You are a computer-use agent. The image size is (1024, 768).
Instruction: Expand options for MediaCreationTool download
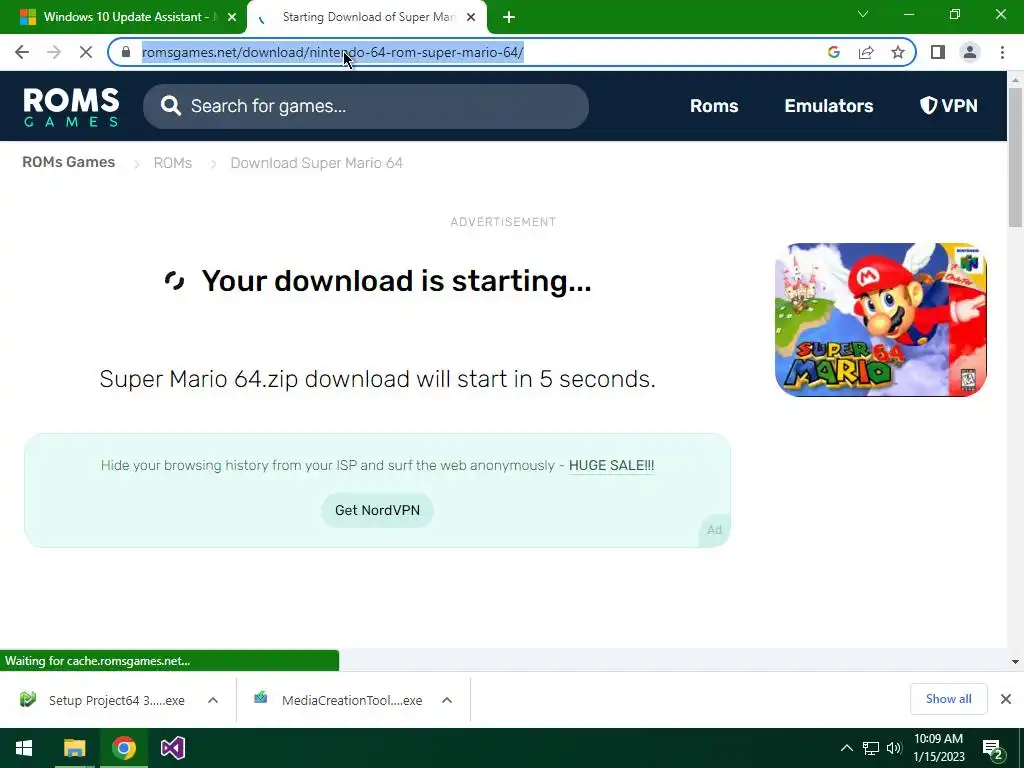447,700
